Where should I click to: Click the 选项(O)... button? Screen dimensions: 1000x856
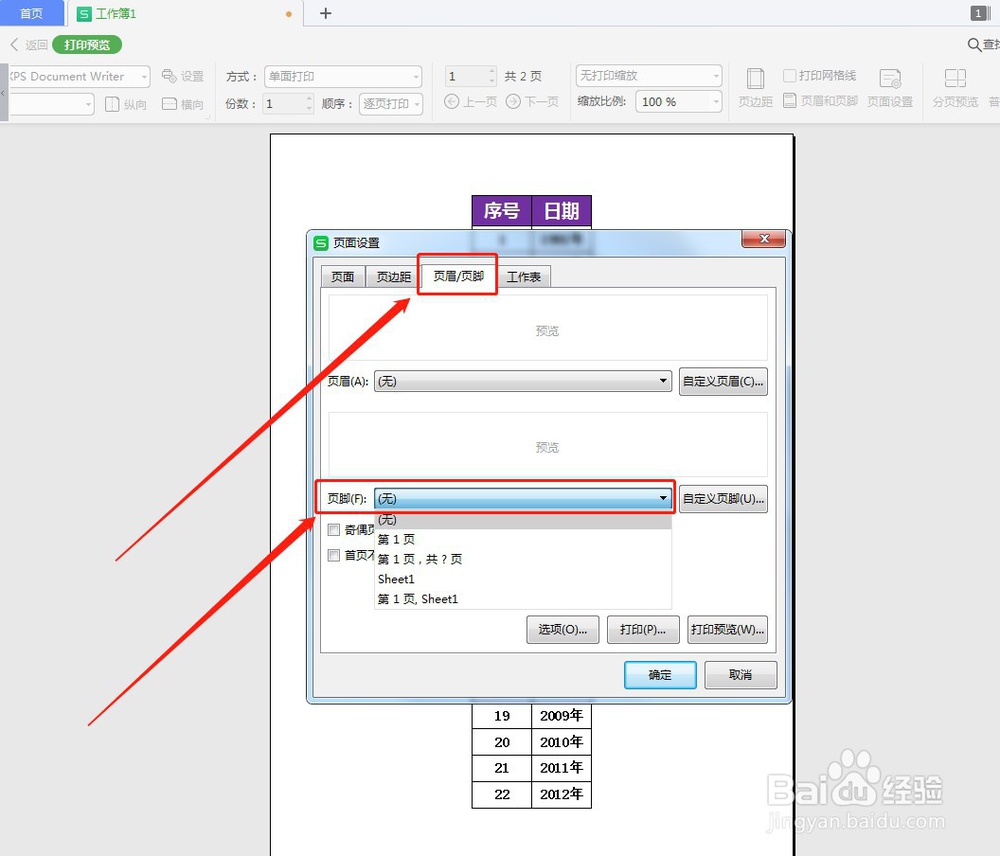tap(562, 630)
